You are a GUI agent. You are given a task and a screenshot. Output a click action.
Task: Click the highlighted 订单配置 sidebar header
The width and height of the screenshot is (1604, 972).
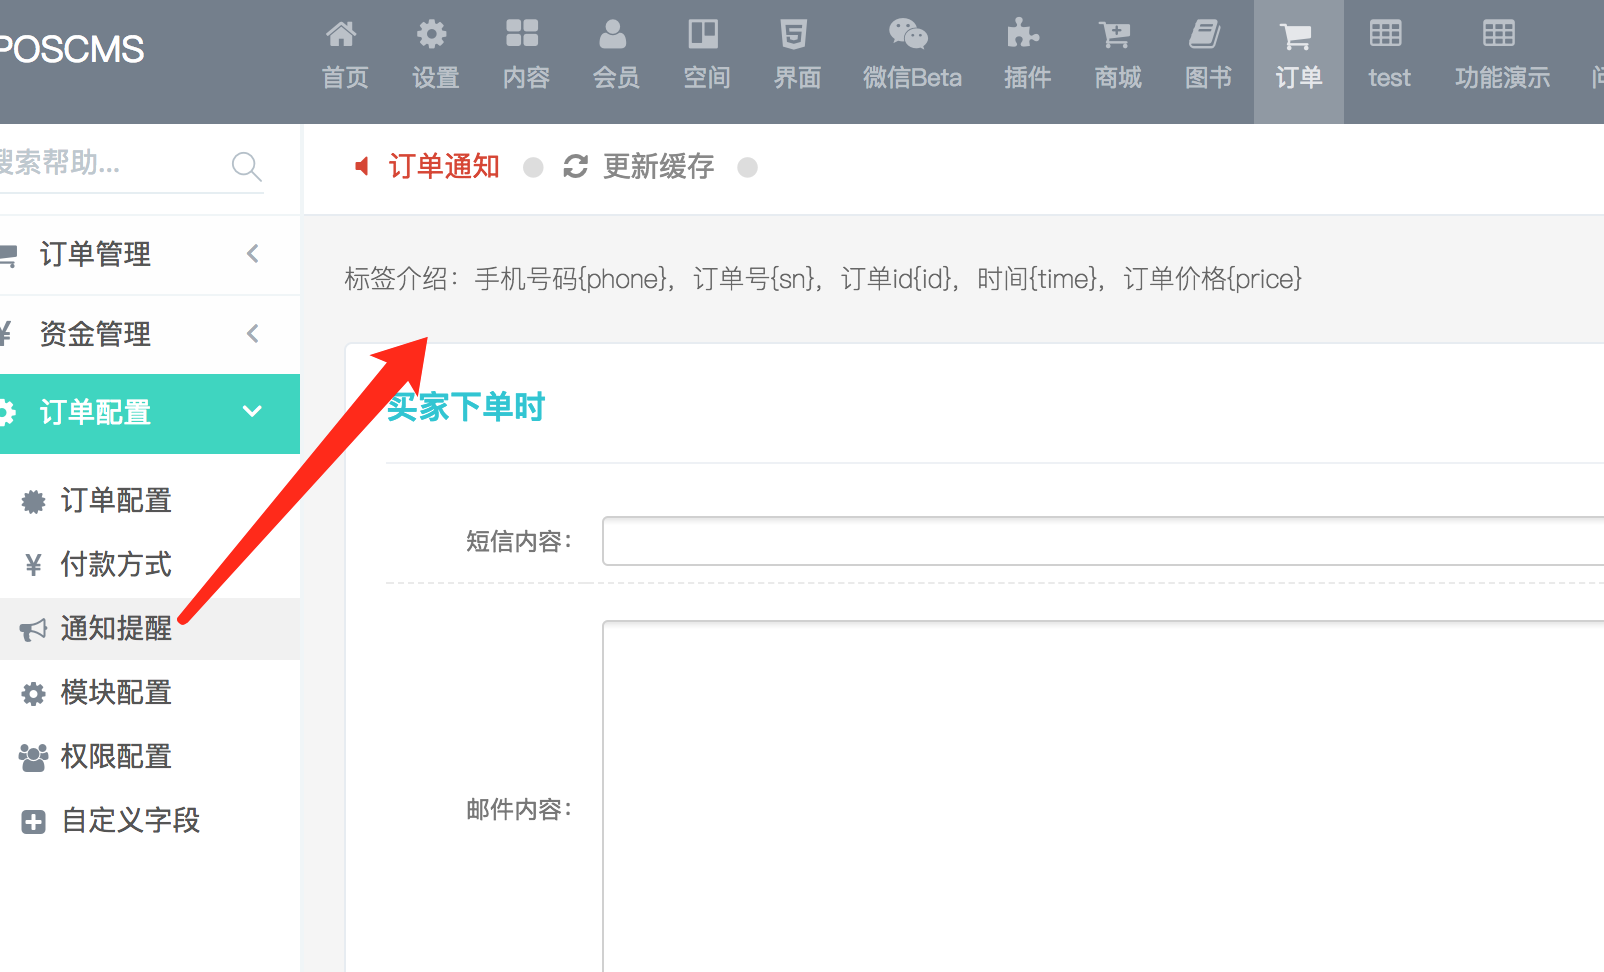point(150,414)
